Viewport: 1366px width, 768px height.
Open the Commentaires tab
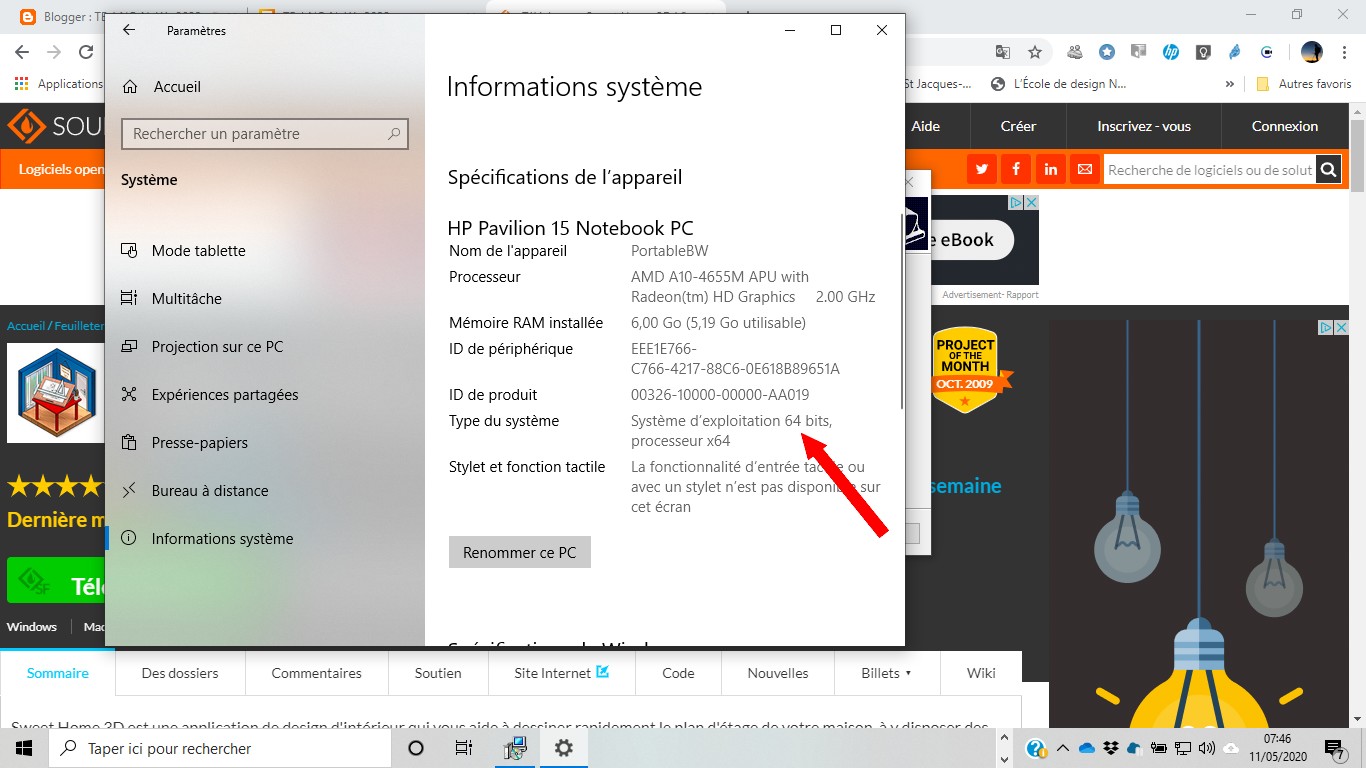(x=316, y=673)
